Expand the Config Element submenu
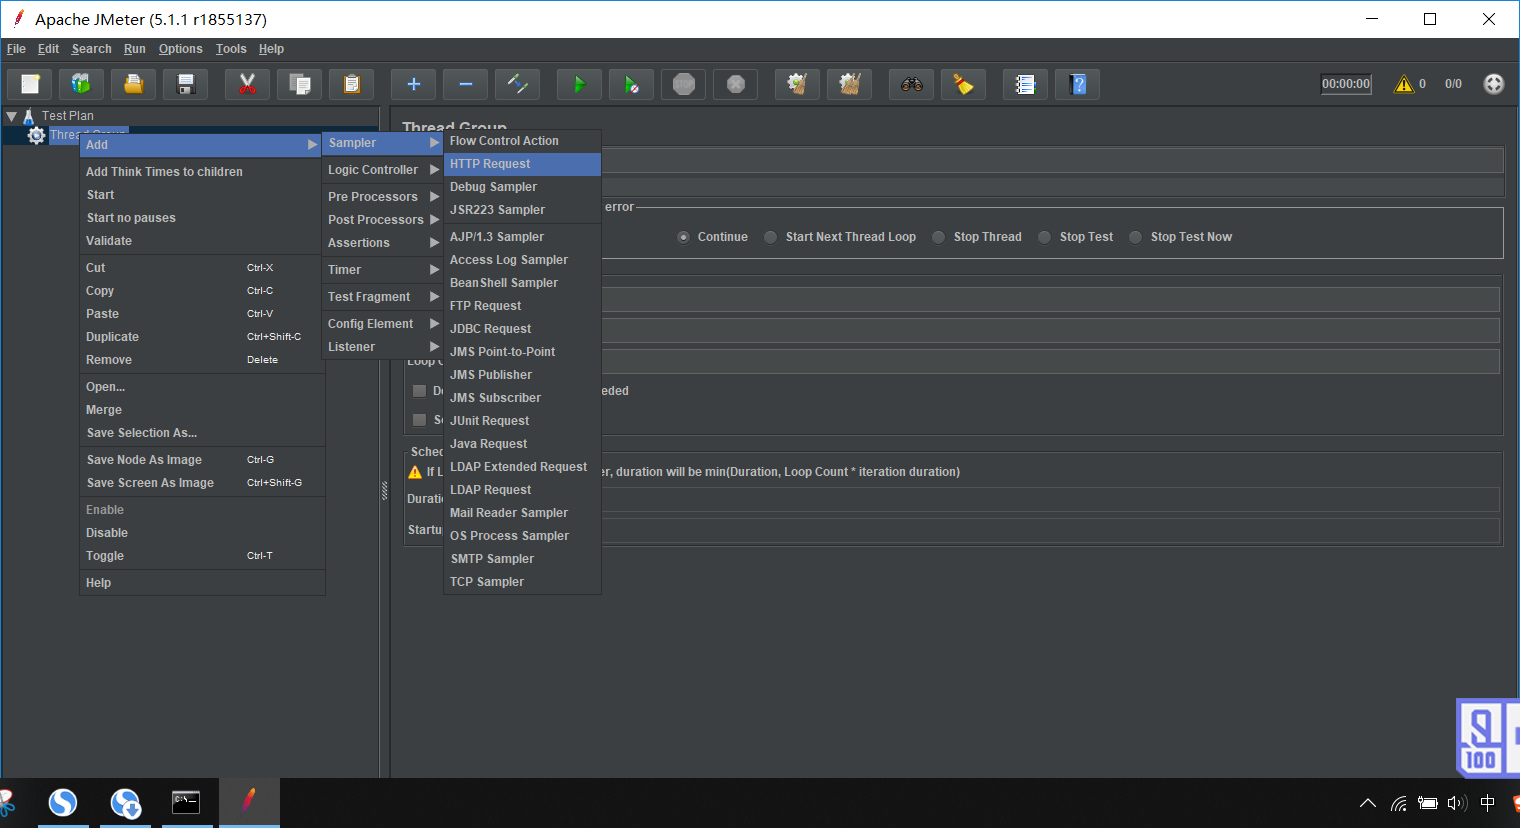Screen dimensions: 1520x828 (382, 324)
